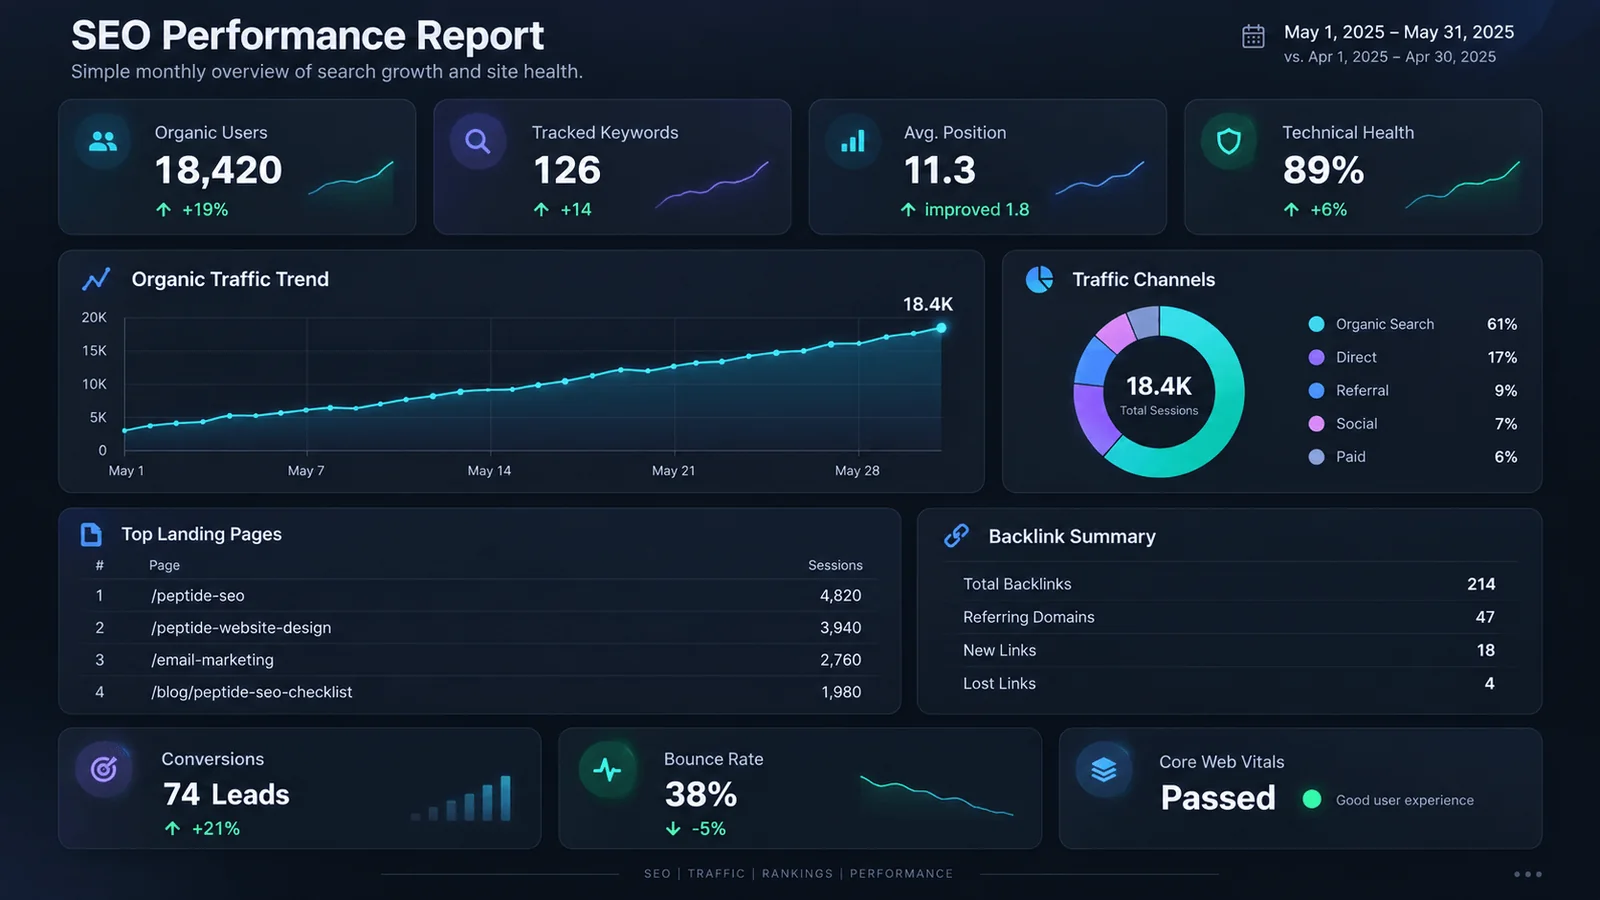The image size is (1600, 900).
Task: Click the Total Backlinks label
Action: 1017,584
